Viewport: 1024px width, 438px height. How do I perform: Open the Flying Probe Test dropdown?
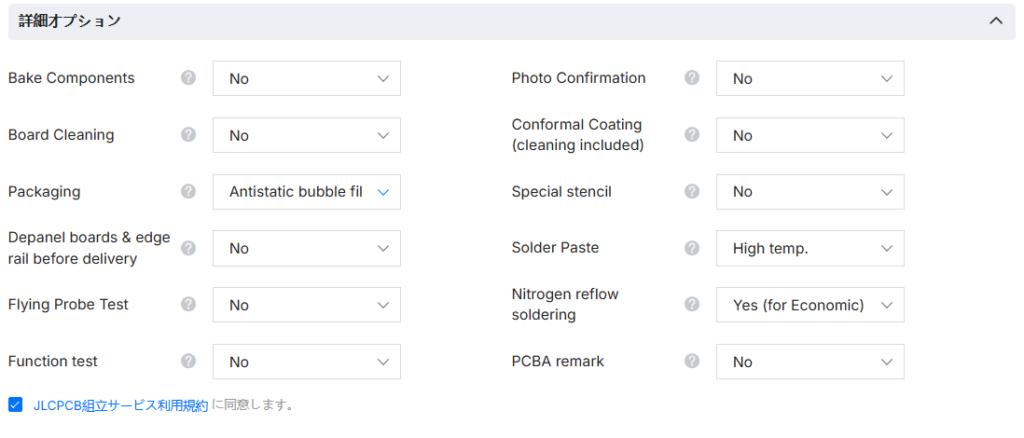[x=306, y=305]
